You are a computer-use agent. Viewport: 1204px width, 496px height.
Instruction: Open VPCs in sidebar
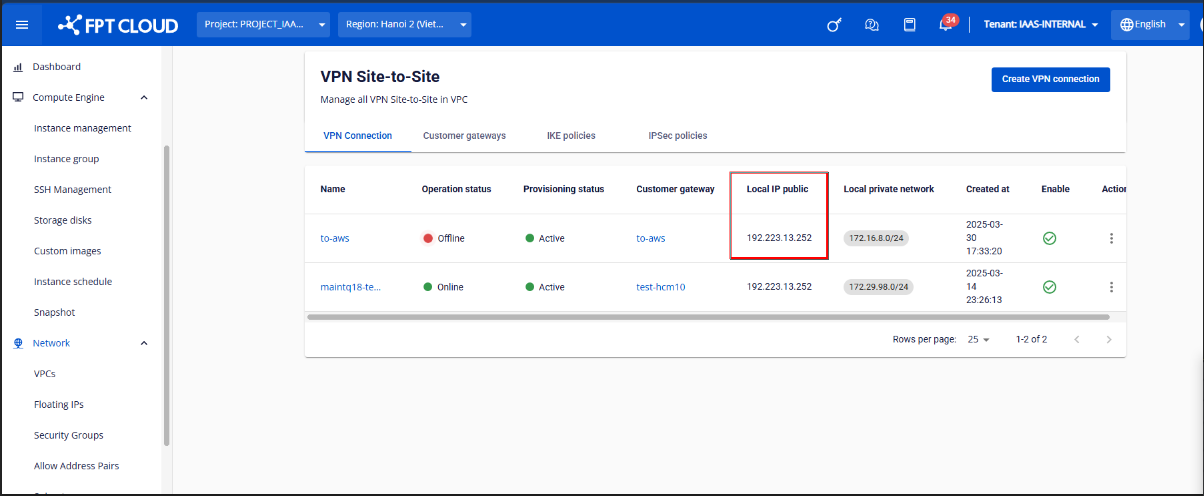[44, 374]
